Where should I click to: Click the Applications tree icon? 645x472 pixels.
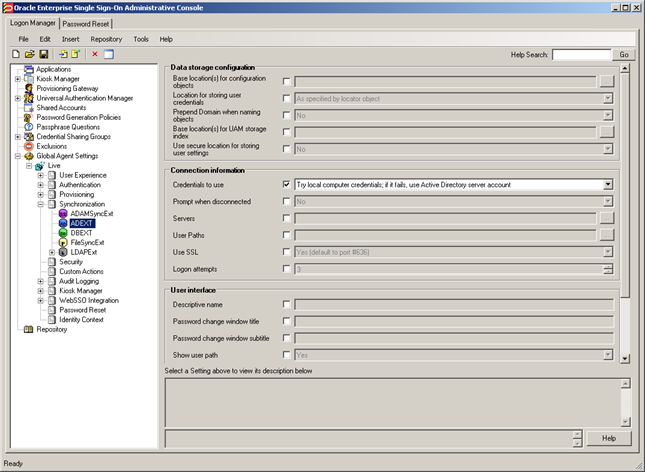click(x=29, y=69)
